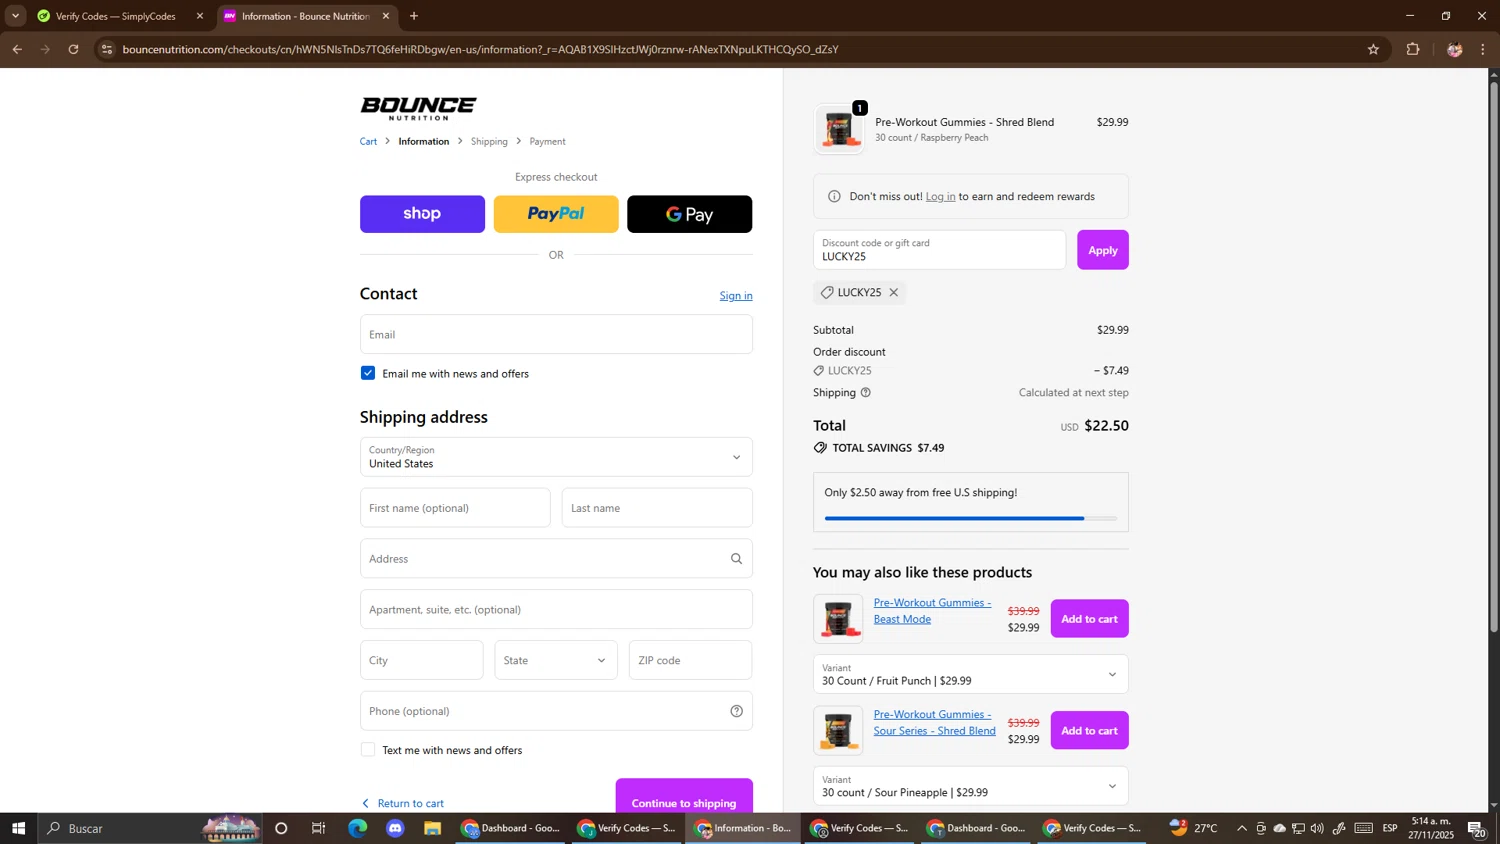Add Beast Mode gummies to cart
Screen dimensions: 1500x844
click(x=1089, y=619)
